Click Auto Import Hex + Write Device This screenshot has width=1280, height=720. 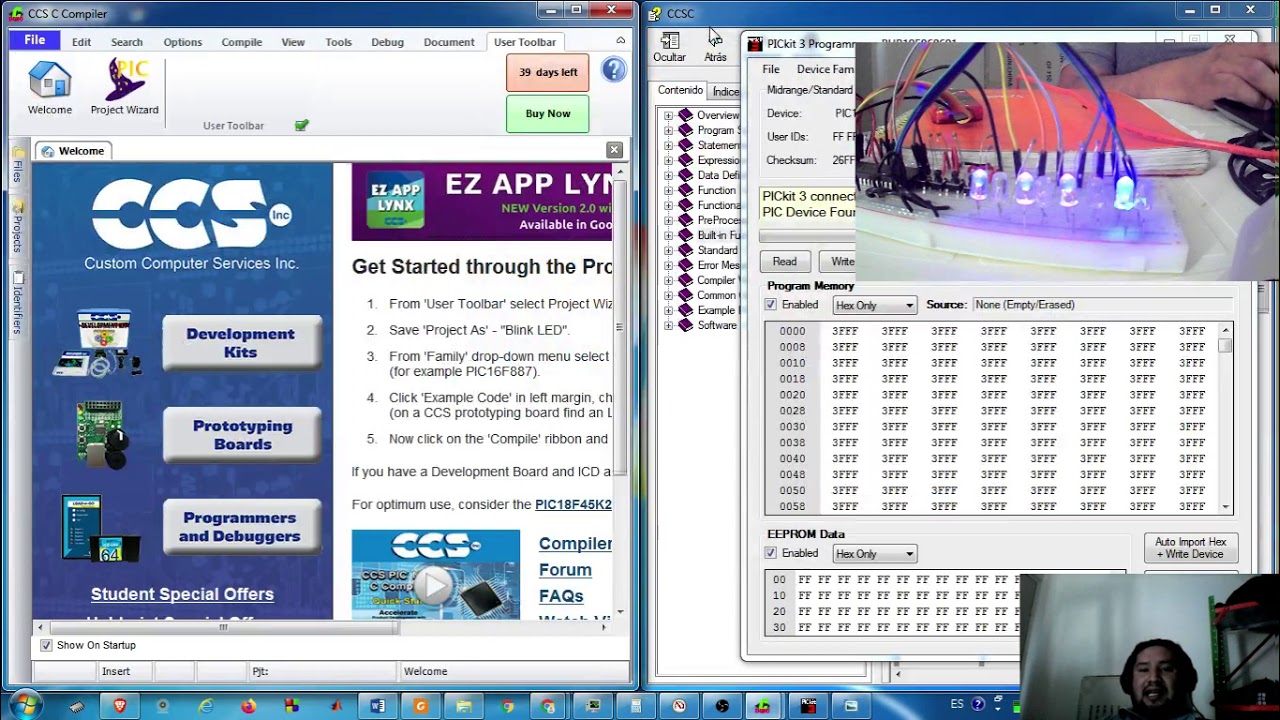1190,548
